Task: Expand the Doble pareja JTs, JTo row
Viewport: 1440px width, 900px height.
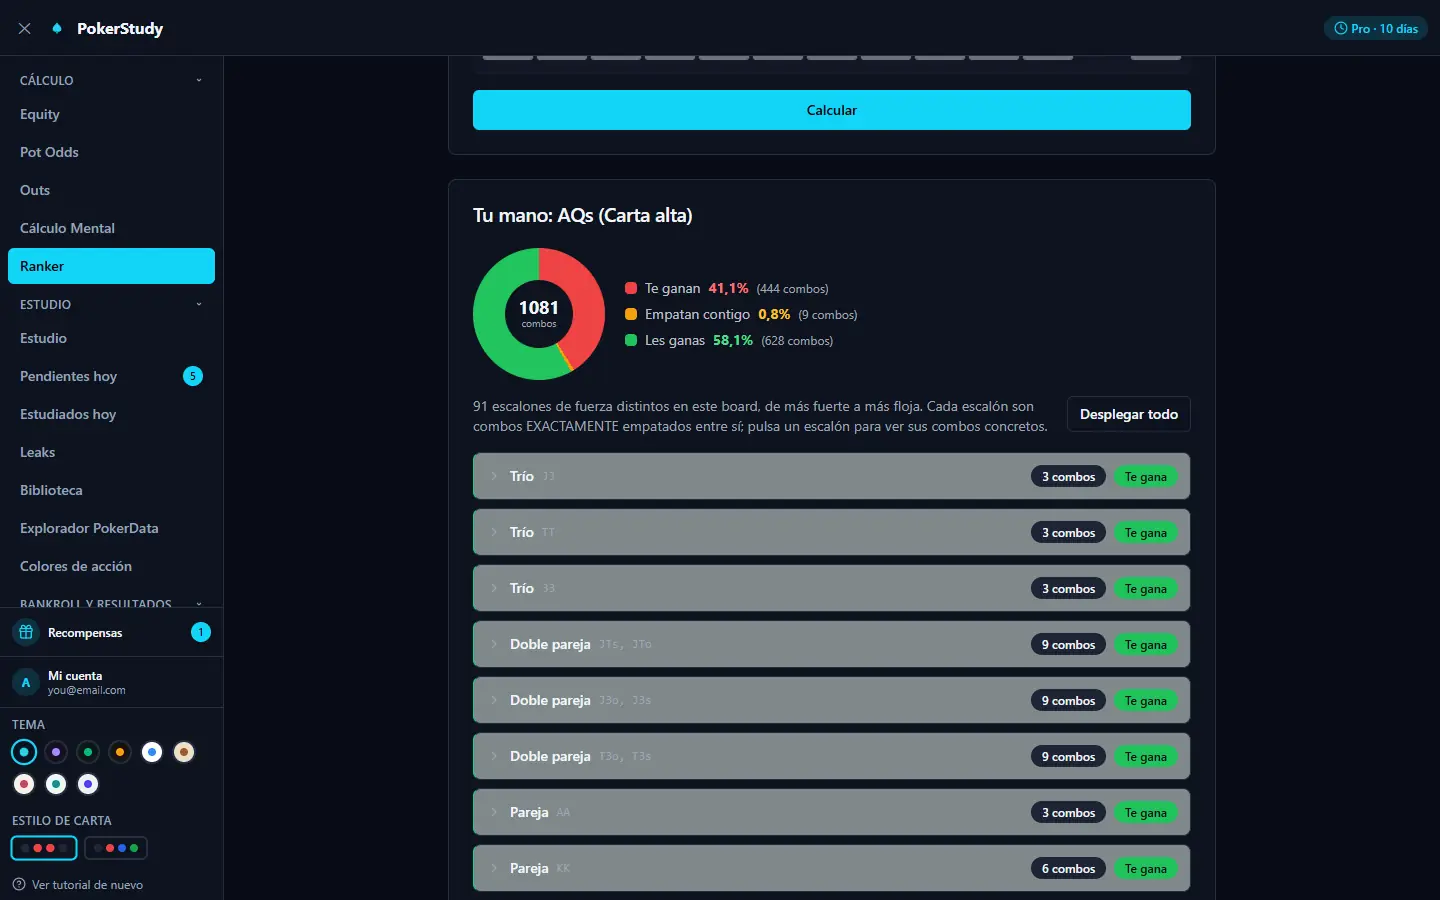Action: click(831, 644)
